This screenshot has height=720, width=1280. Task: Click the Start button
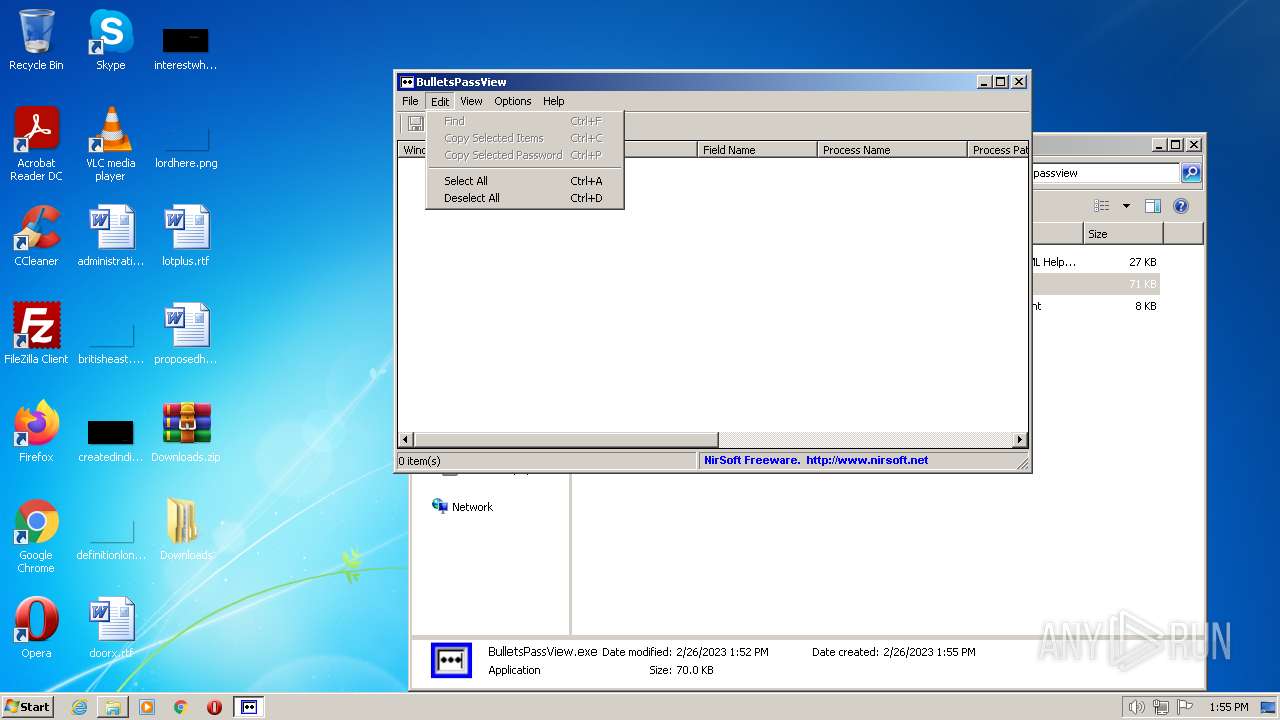pyautogui.click(x=28, y=706)
